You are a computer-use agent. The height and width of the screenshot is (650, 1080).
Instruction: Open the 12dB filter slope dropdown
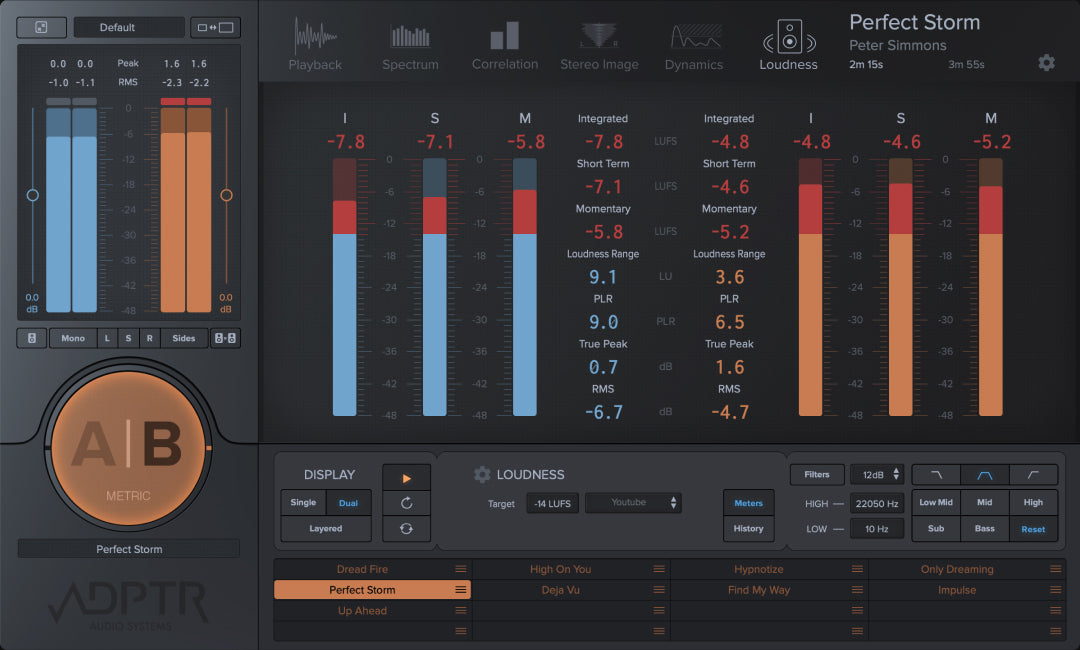(x=877, y=475)
